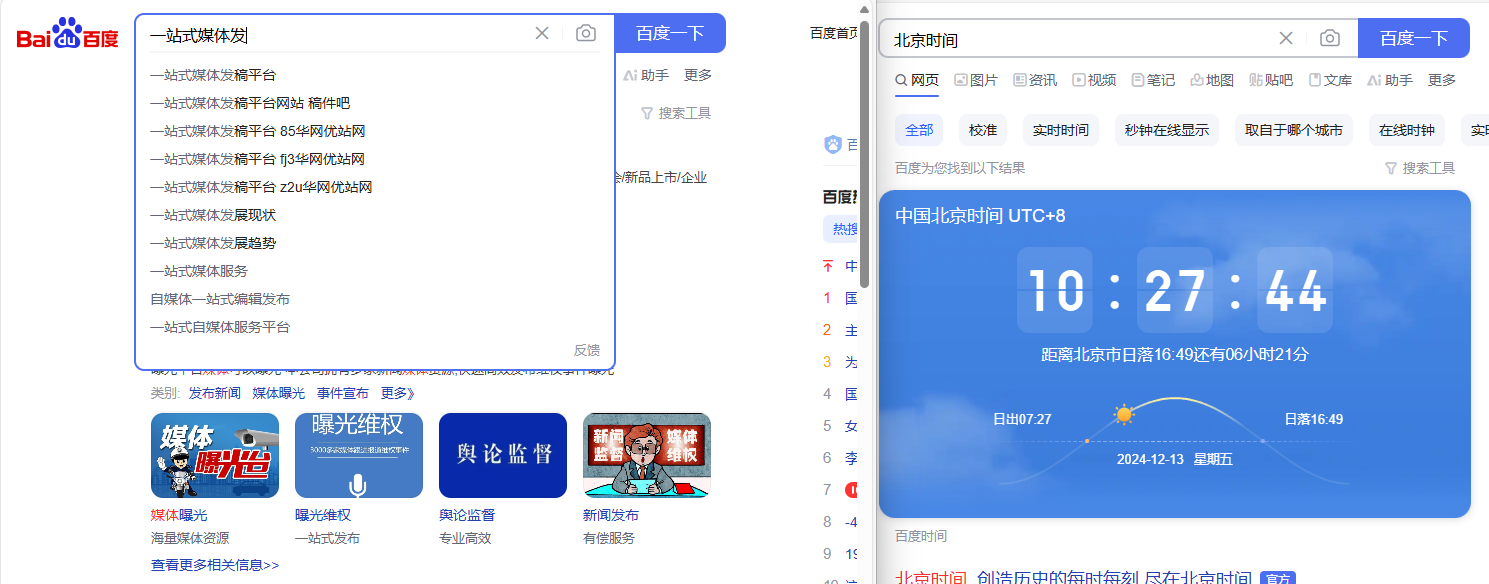Click 百度一下 button next to 一站式媒体发 query

(x=670, y=33)
